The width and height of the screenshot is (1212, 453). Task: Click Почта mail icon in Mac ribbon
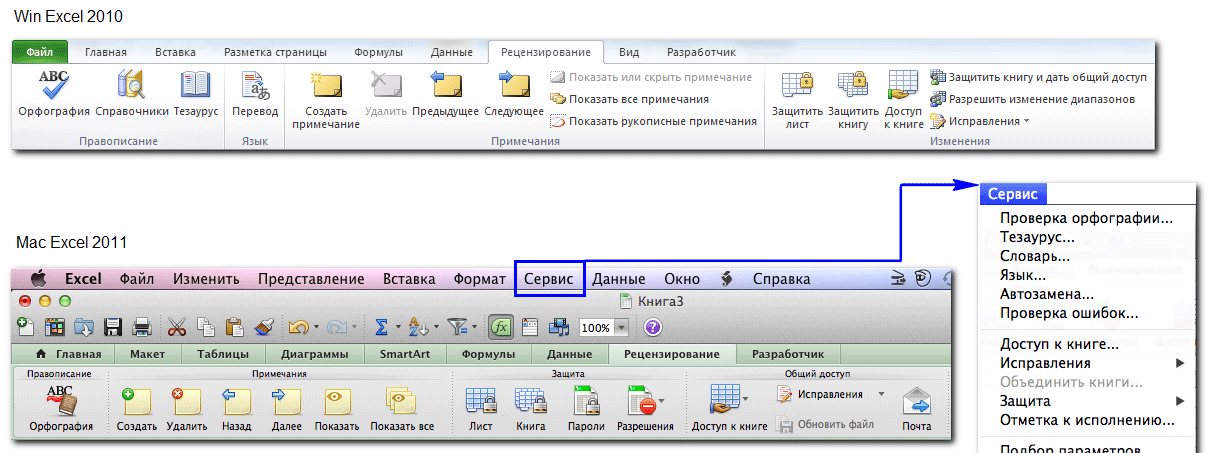click(x=916, y=401)
